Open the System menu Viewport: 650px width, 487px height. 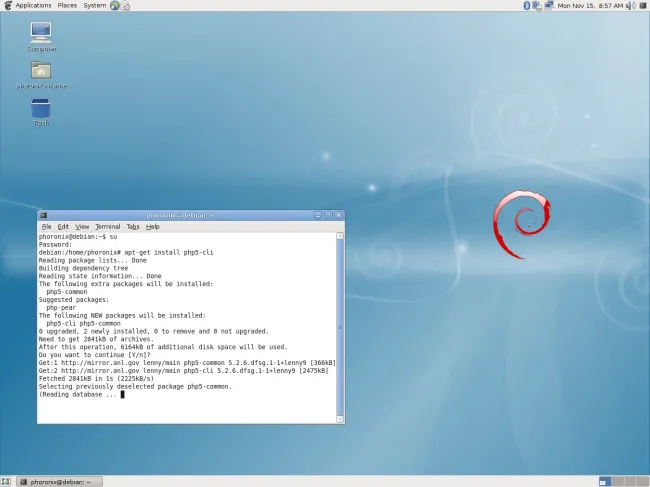point(95,6)
